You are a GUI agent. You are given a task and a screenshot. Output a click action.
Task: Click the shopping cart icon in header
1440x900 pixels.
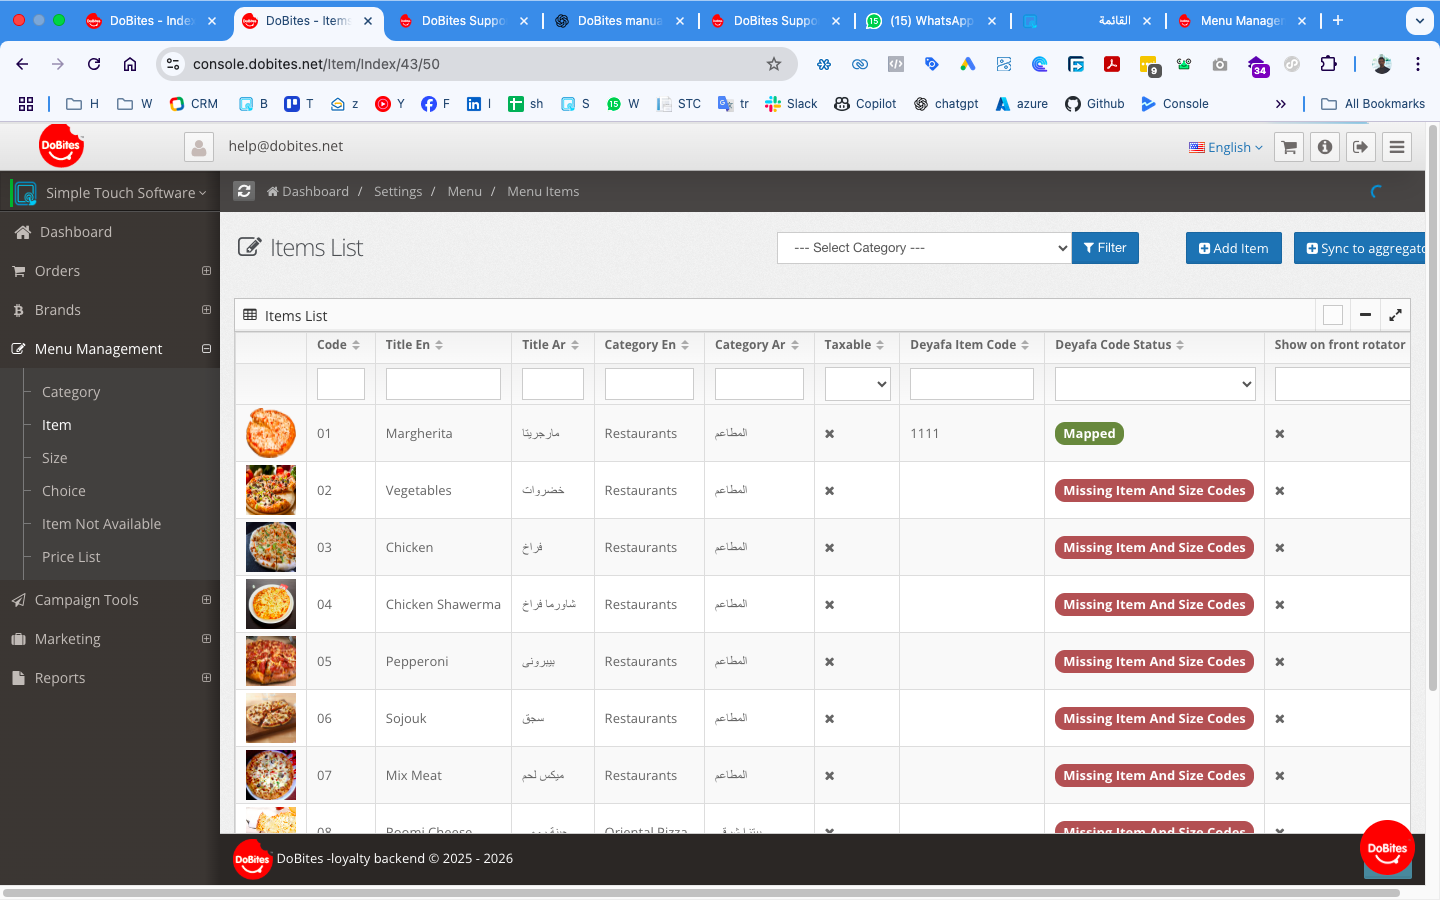tap(1289, 147)
